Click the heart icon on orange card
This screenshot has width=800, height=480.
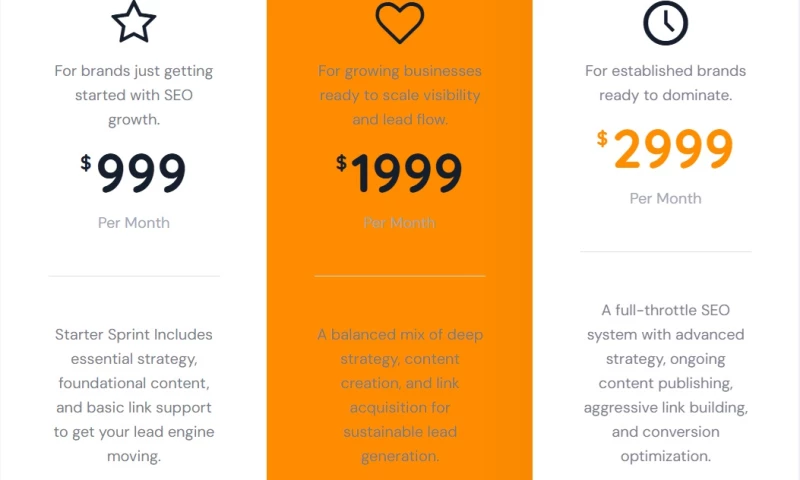(x=399, y=22)
